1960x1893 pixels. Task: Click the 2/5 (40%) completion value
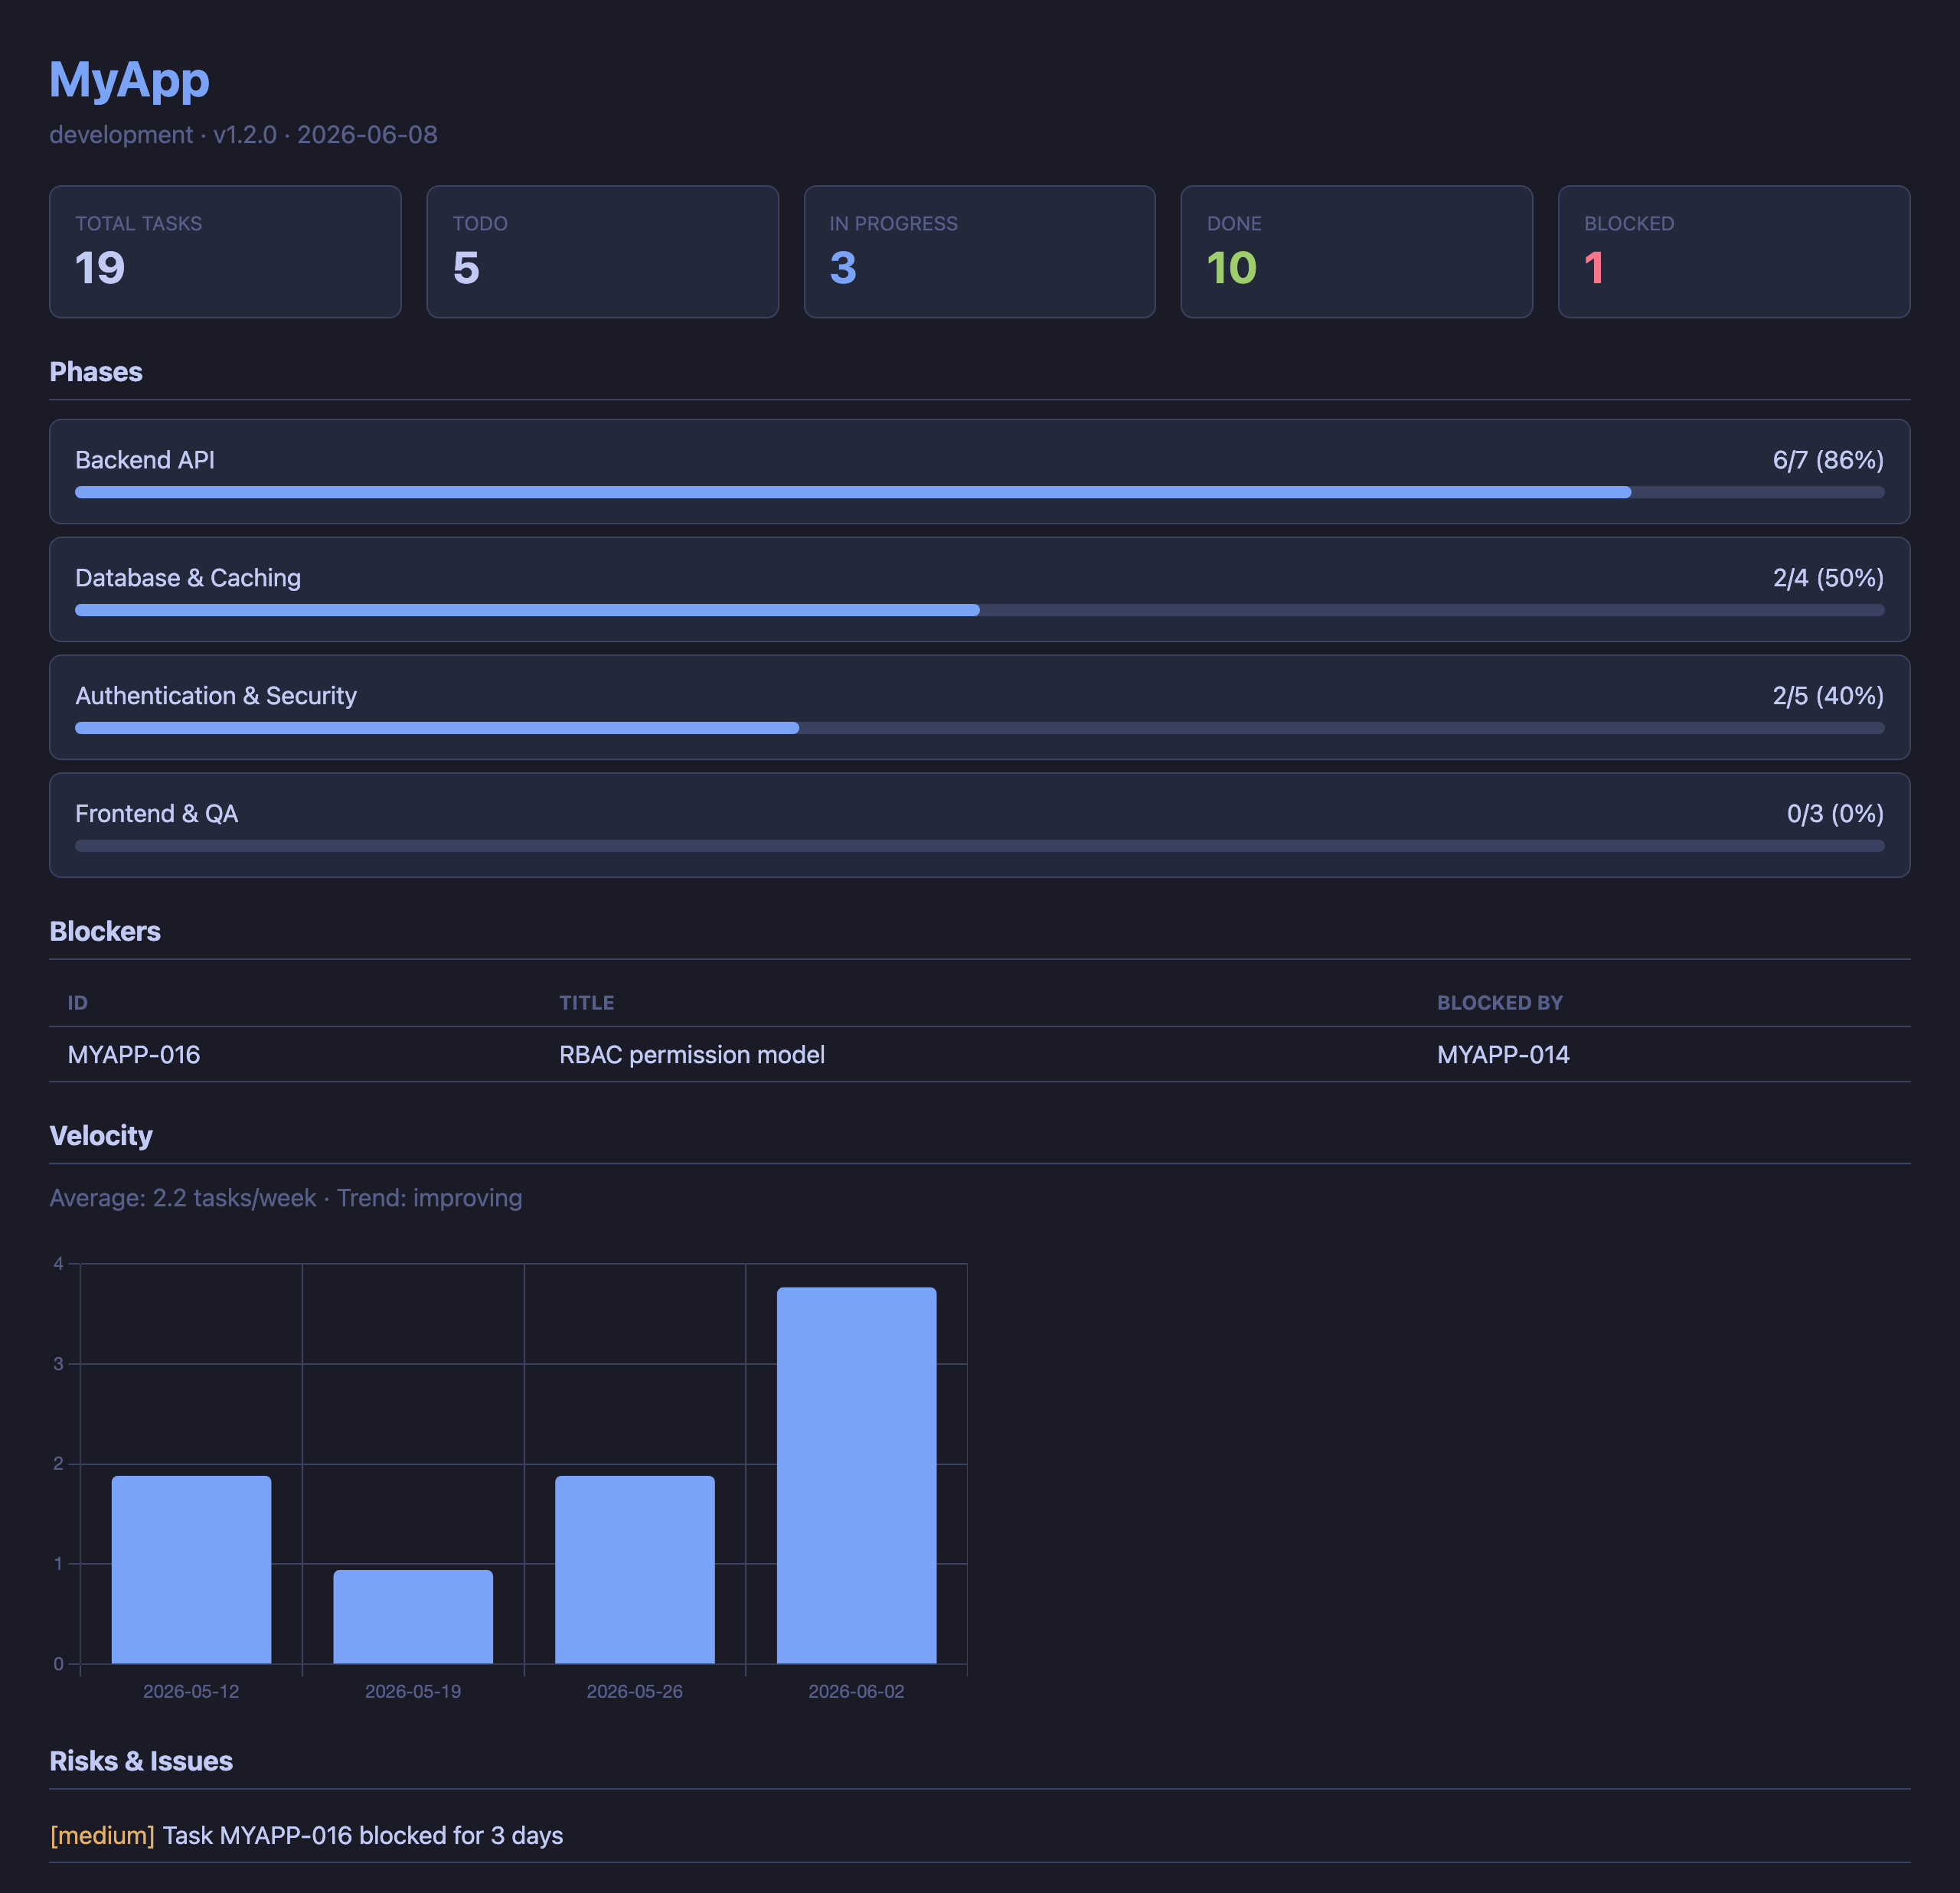coord(1828,696)
